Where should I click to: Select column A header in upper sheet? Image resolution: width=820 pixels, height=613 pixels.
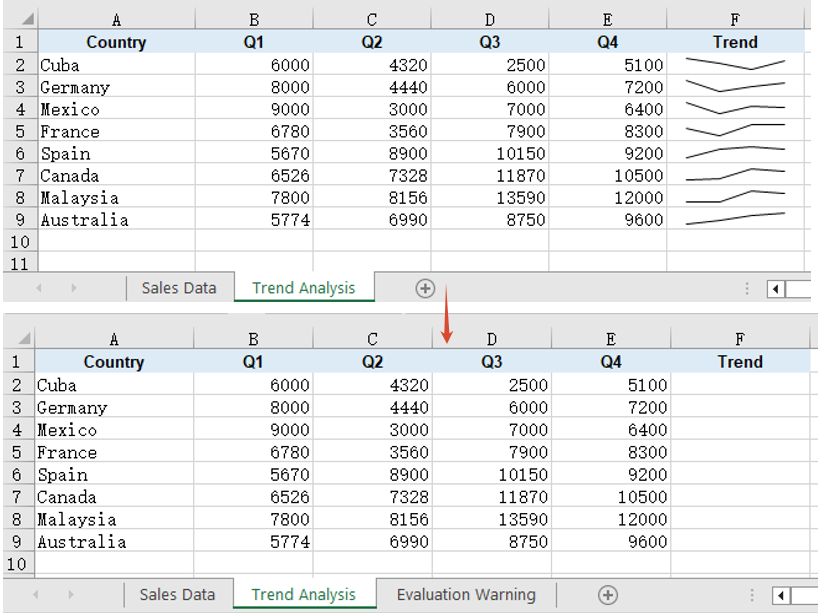pos(116,20)
